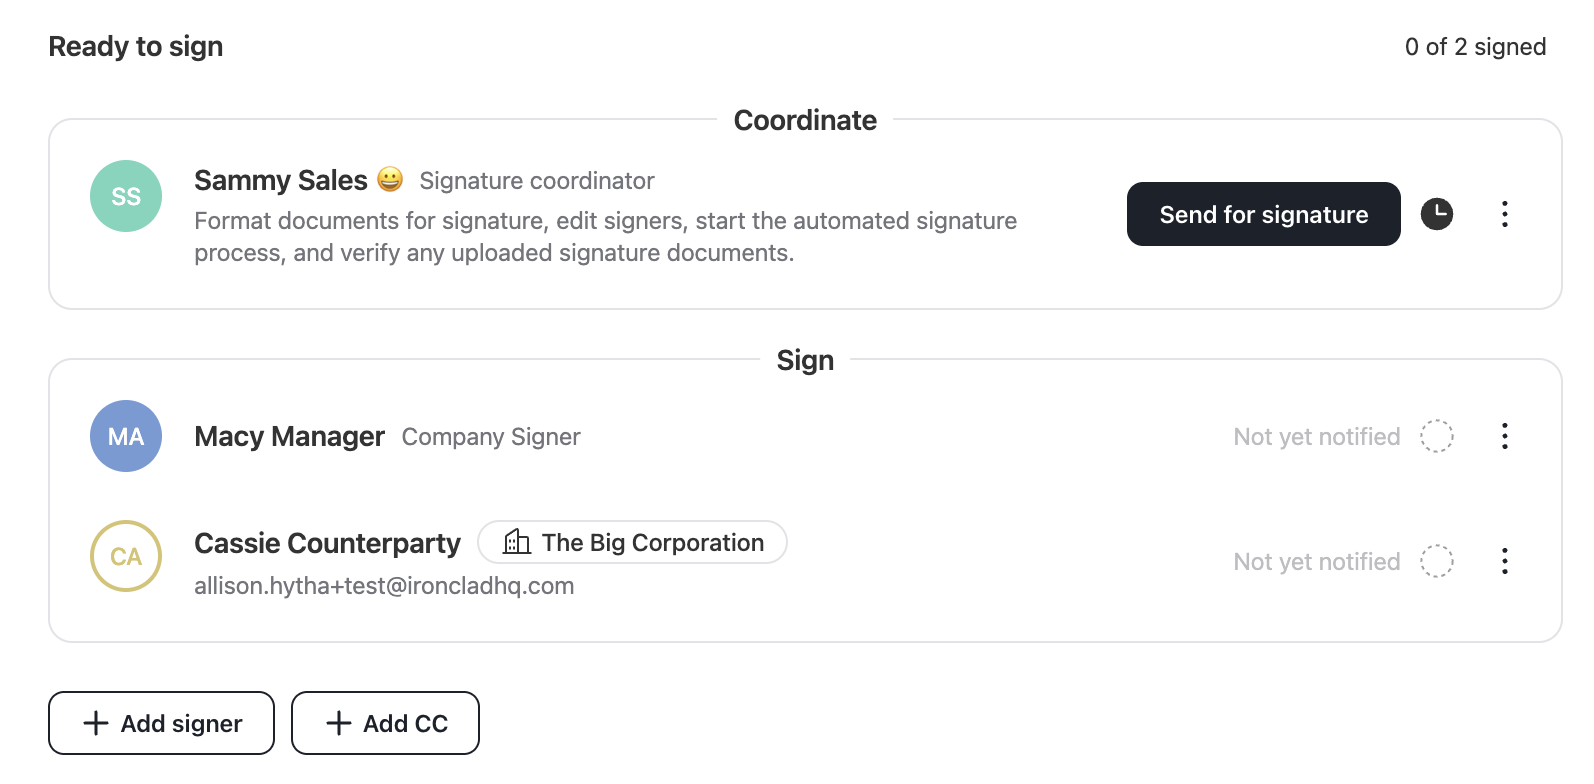
Task: Click the Send for signature button
Action: coord(1264,214)
